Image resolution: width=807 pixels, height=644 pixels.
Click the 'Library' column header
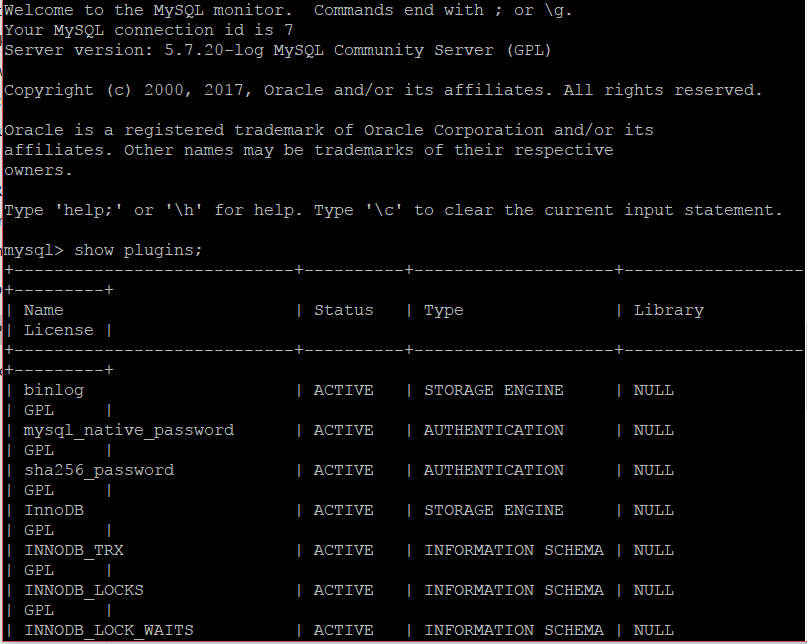668,310
